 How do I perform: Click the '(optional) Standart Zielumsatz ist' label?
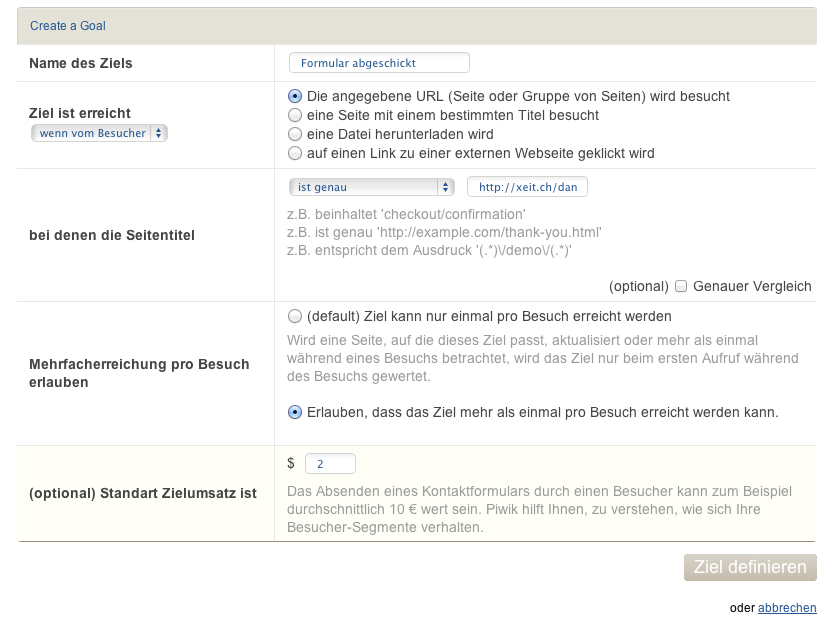[x=143, y=493]
